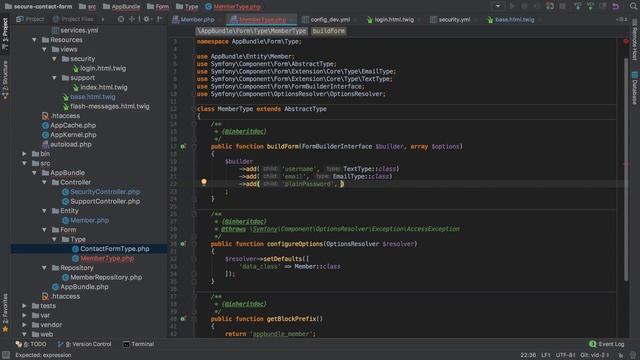Click cursor position 22:36 in status bar

pos(528,355)
